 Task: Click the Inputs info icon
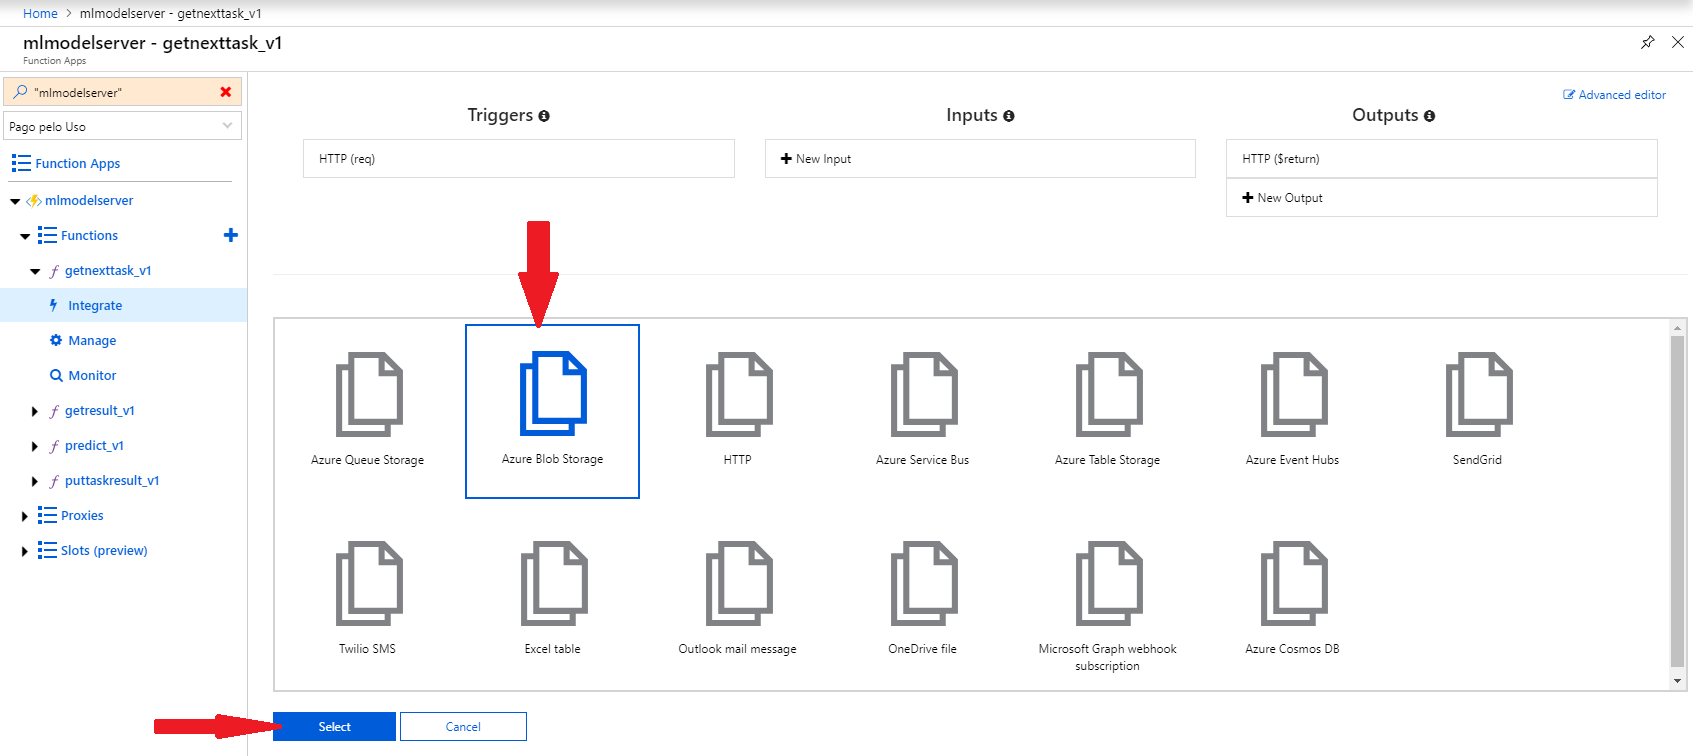tap(1009, 116)
